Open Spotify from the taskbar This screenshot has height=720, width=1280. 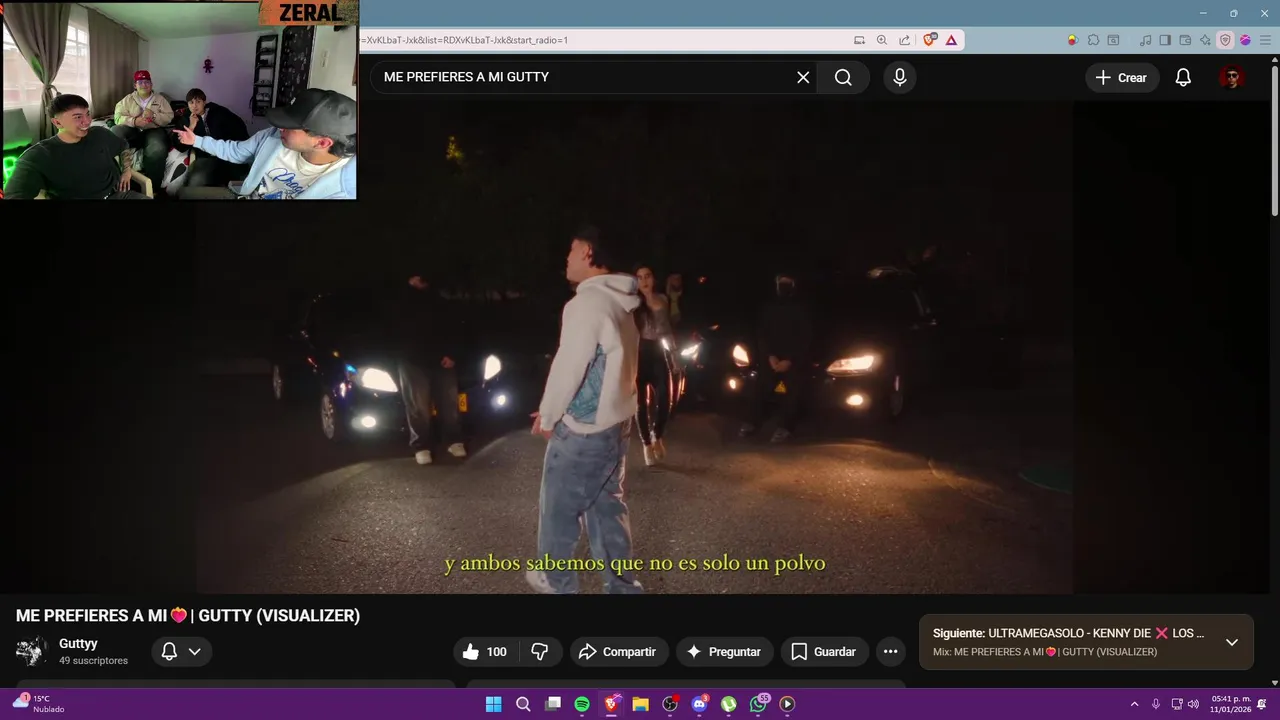582,704
